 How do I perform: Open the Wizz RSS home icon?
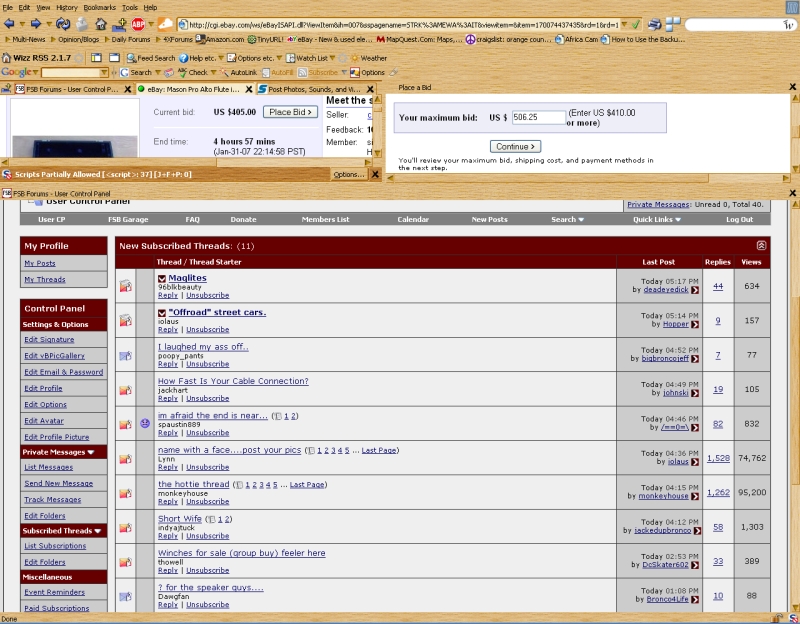[x=7, y=58]
